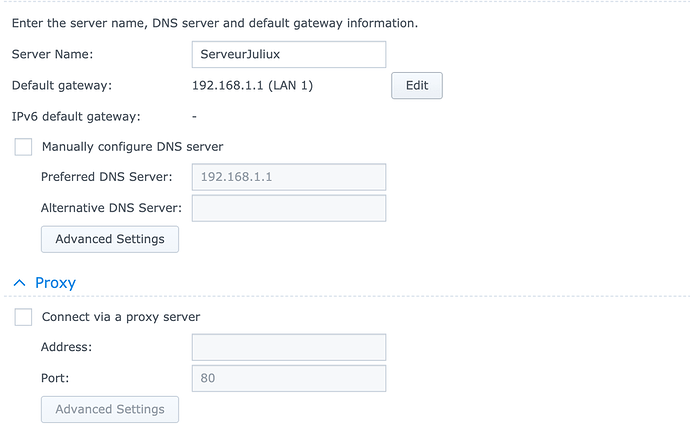
Task: Select the Alternative DNS Server input box
Action: (288, 208)
